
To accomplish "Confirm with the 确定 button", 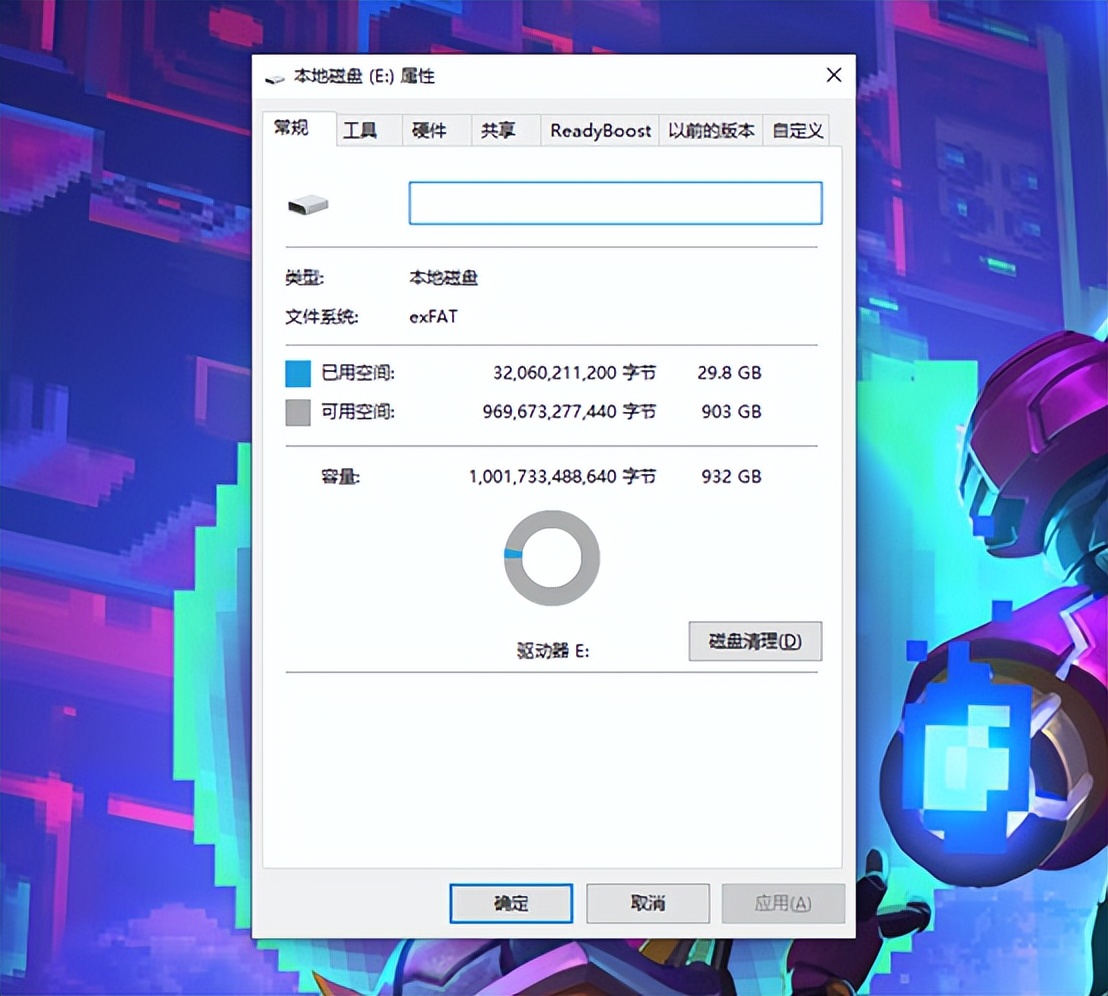I will 511,903.
